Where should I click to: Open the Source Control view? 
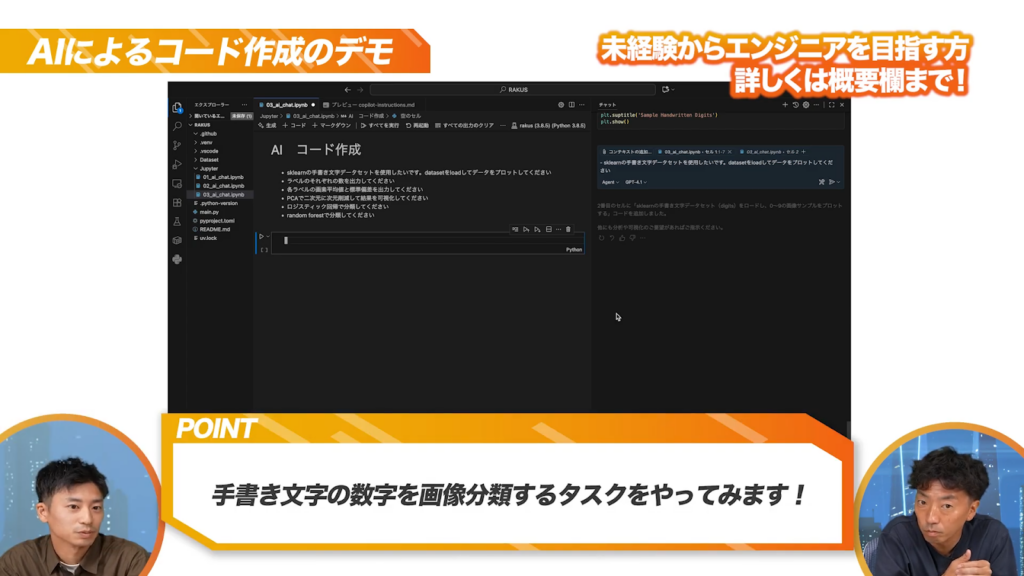click(x=177, y=145)
